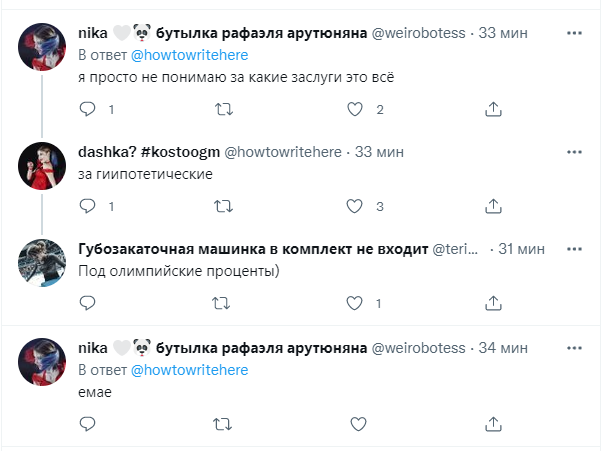The width and height of the screenshot is (609, 451).
Task: Share the "Под олимпийские проценты)" tweet
Action: (492, 303)
